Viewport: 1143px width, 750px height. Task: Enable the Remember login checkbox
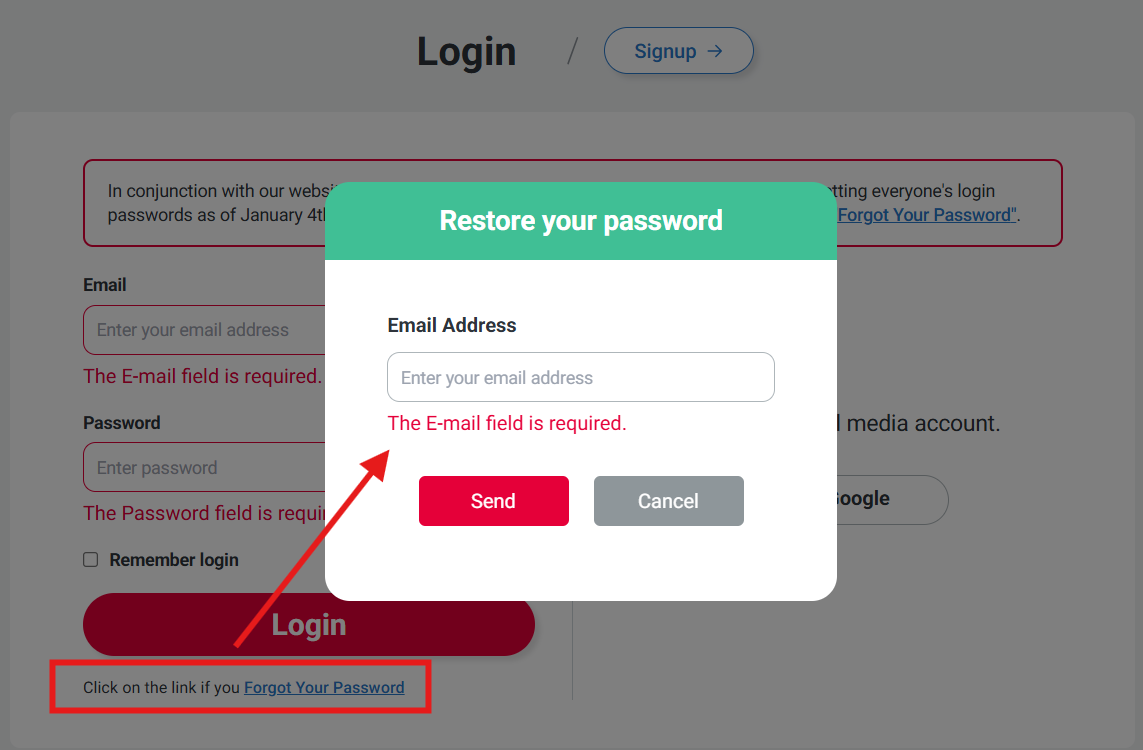point(91,560)
